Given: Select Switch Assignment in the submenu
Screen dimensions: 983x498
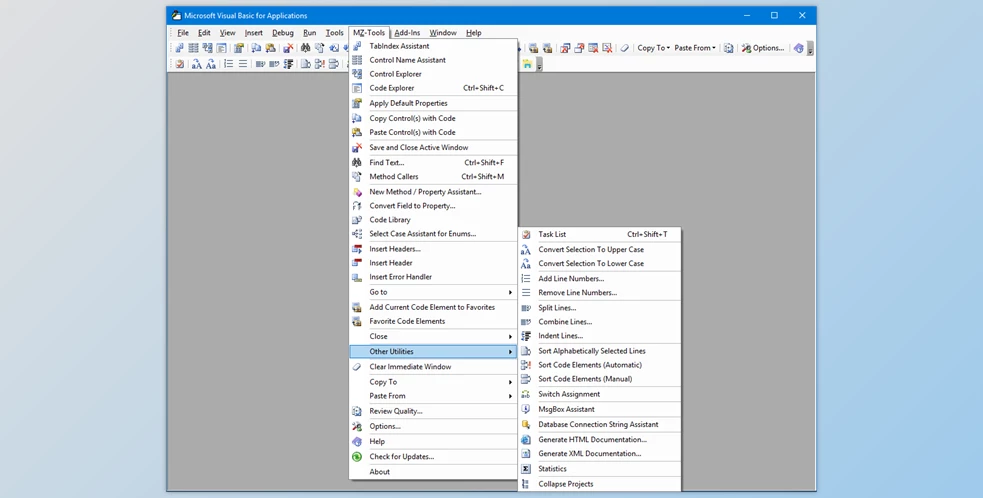Looking at the screenshot, I should tap(600, 394).
